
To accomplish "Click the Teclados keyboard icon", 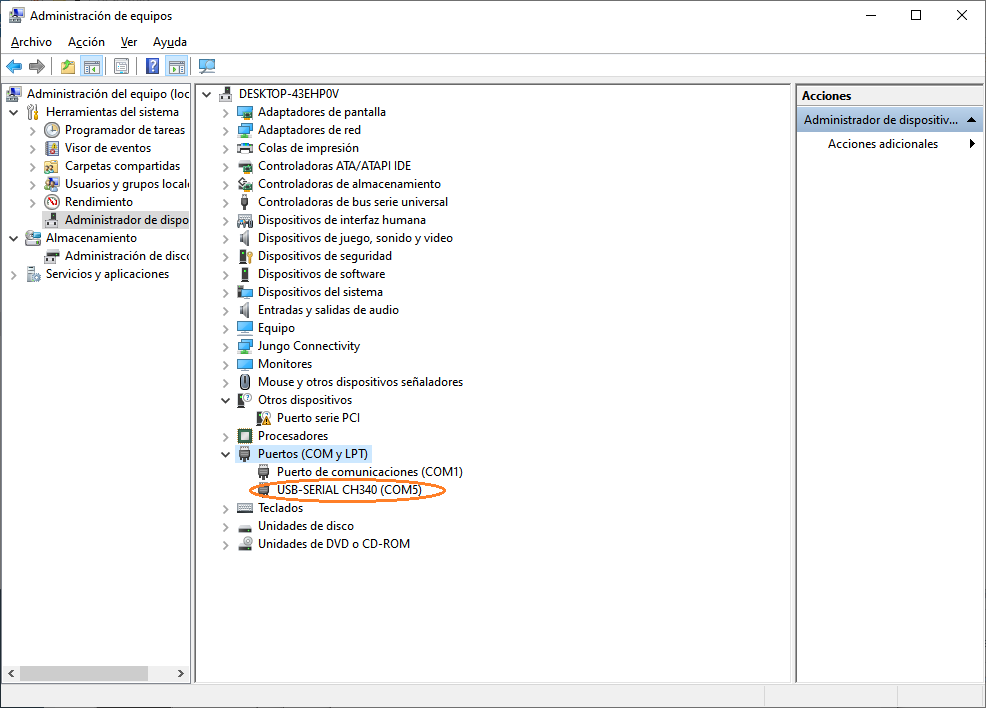I will (245, 508).
